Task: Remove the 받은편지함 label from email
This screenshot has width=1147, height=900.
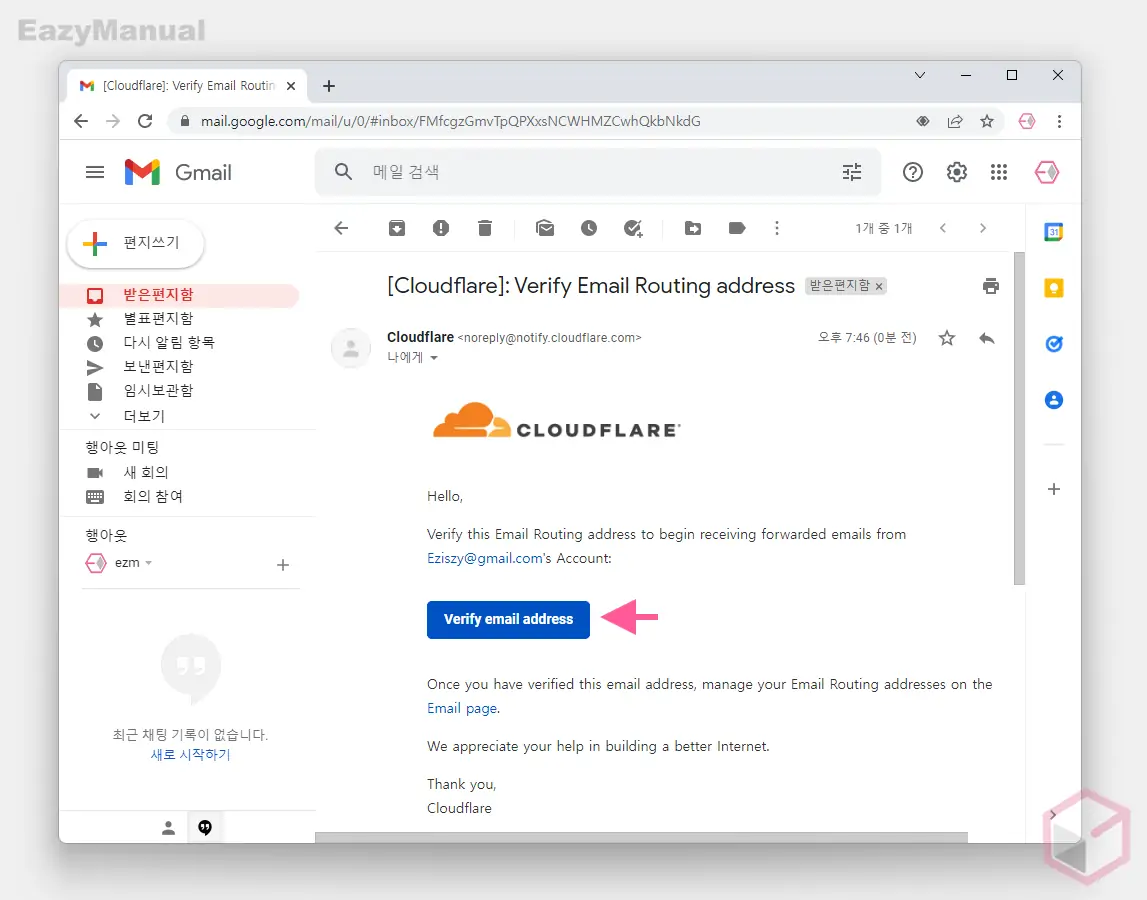Action: (x=879, y=287)
